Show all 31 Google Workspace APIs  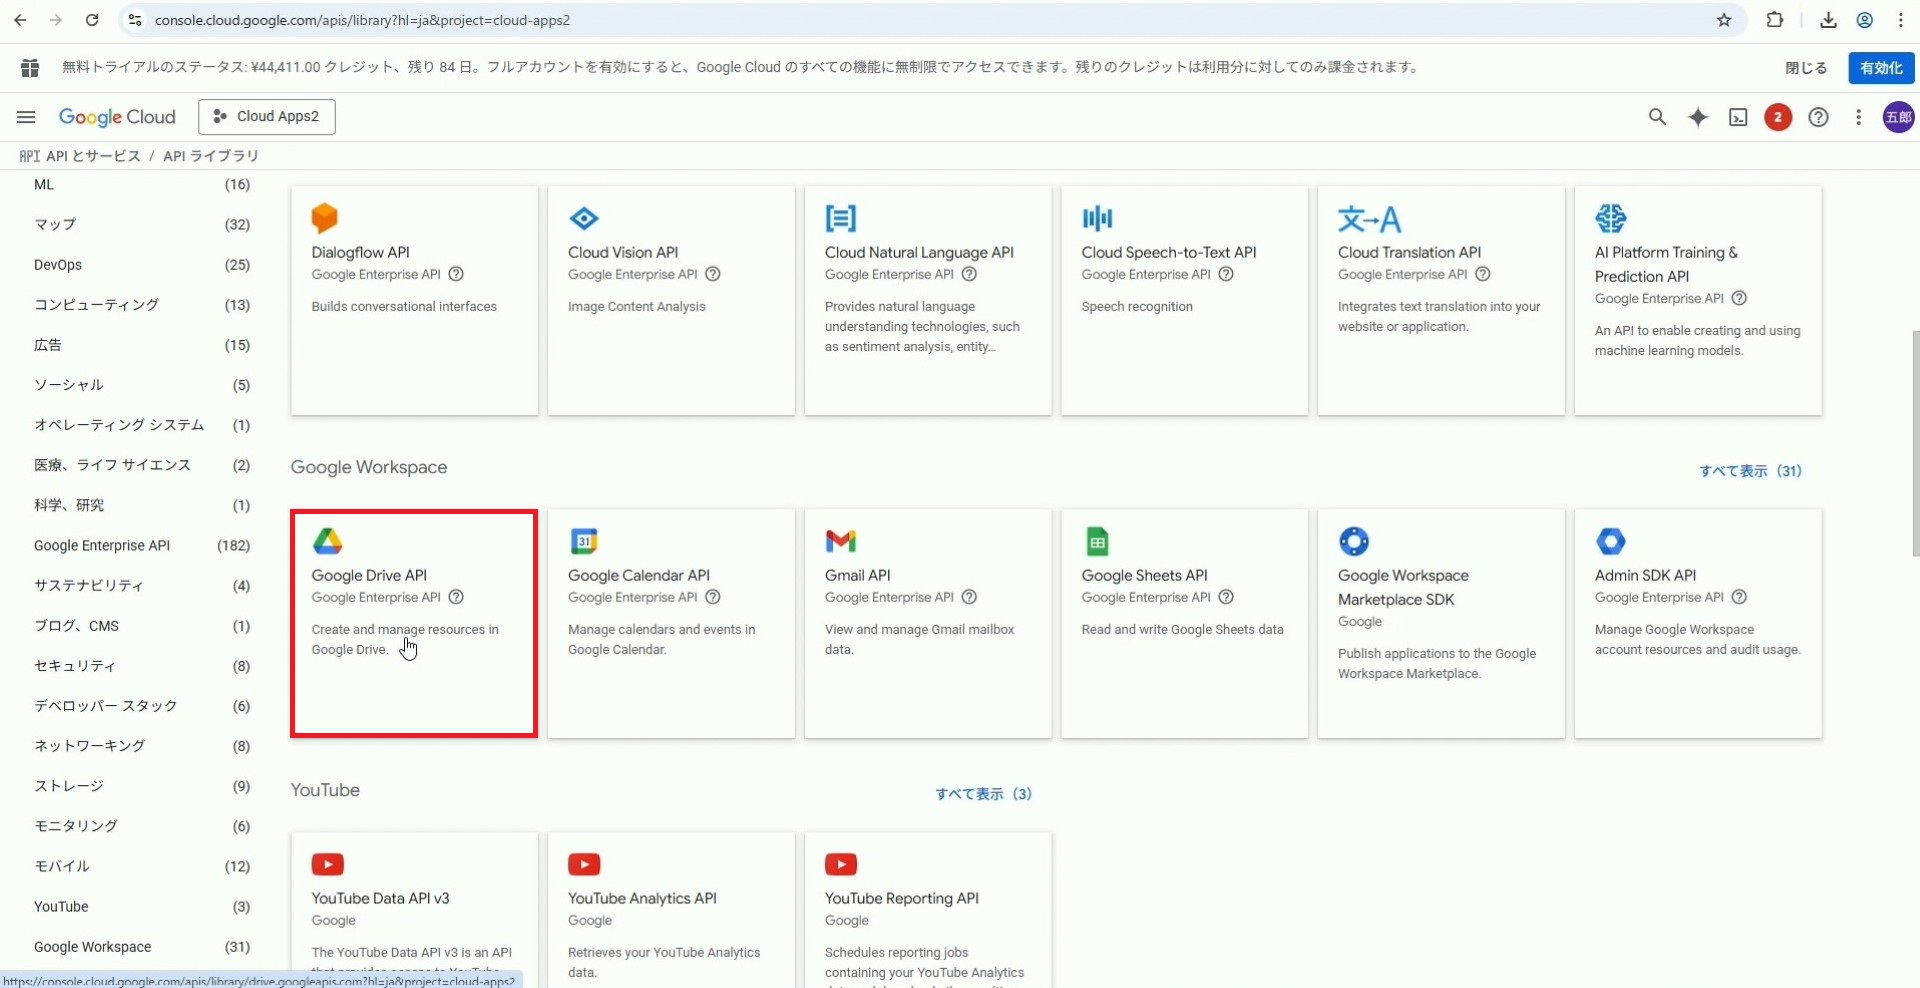point(1750,471)
